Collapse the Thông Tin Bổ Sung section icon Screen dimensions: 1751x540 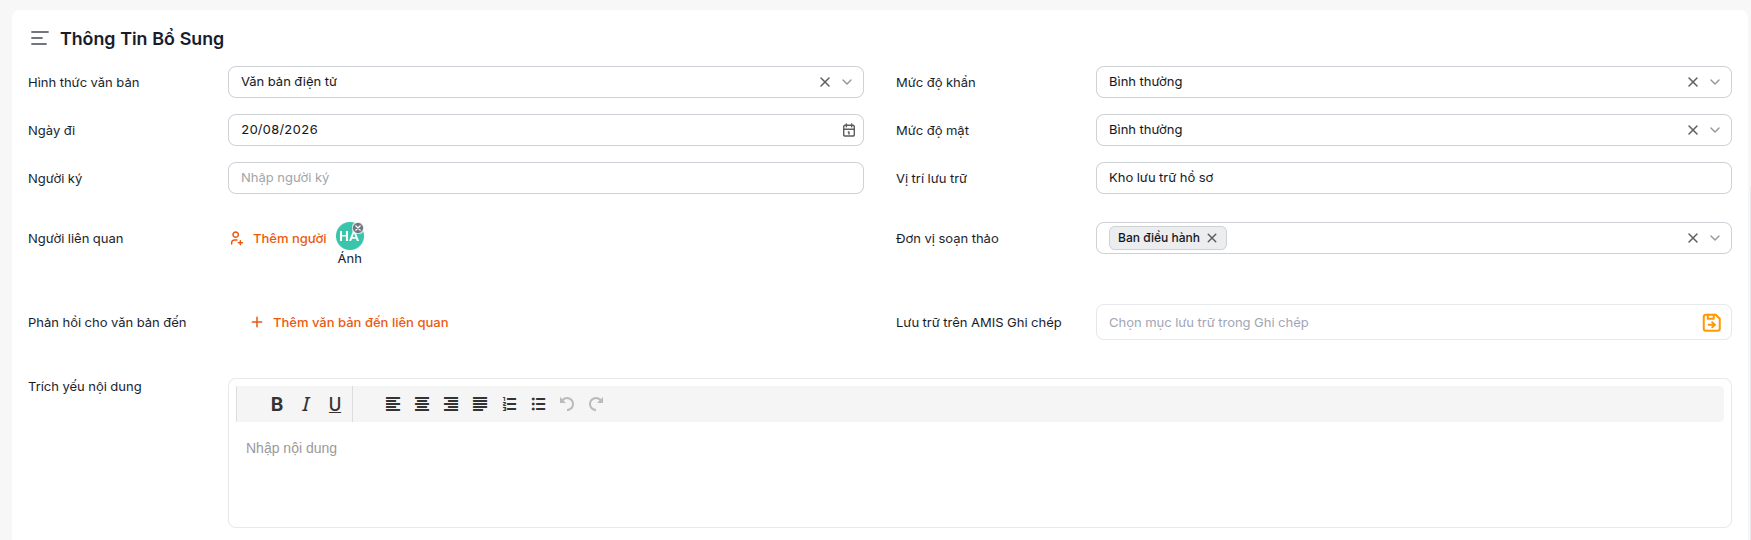point(39,38)
